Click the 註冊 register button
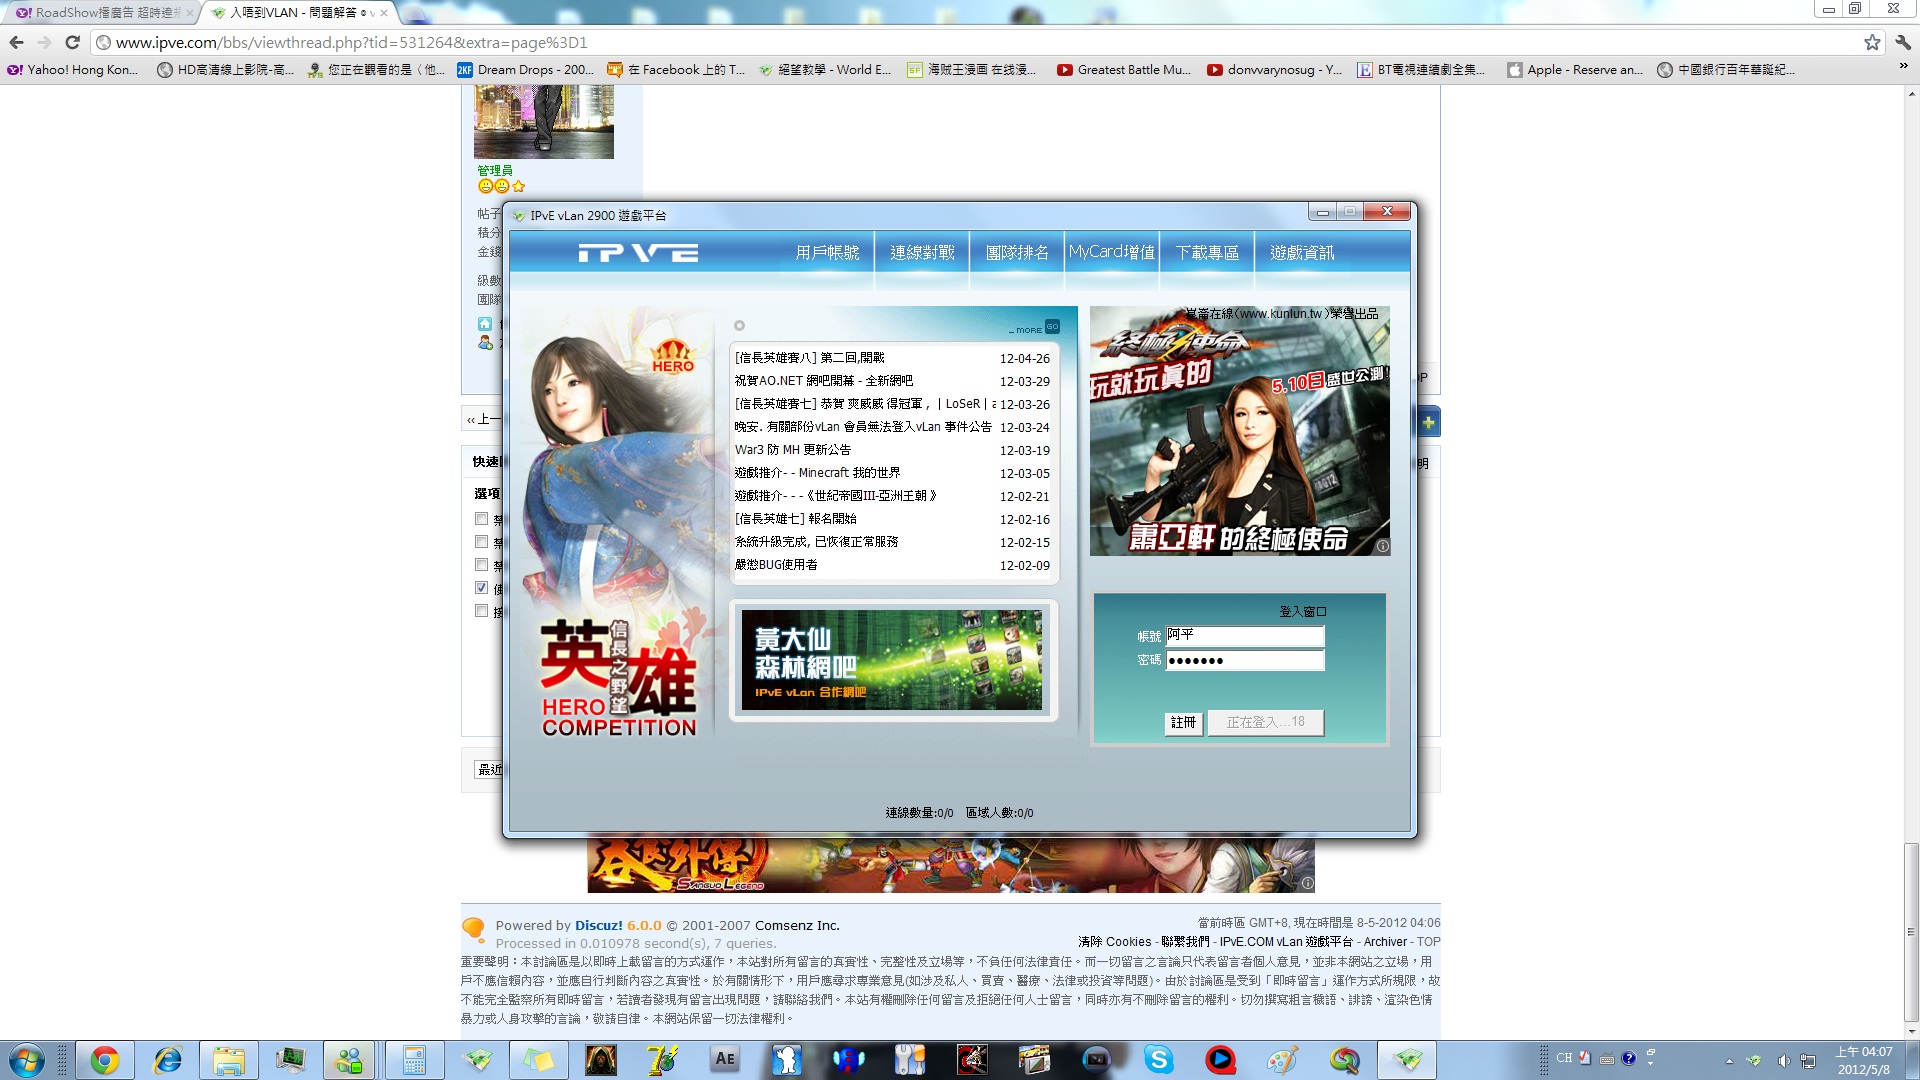1920x1080 pixels. click(1183, 722)
